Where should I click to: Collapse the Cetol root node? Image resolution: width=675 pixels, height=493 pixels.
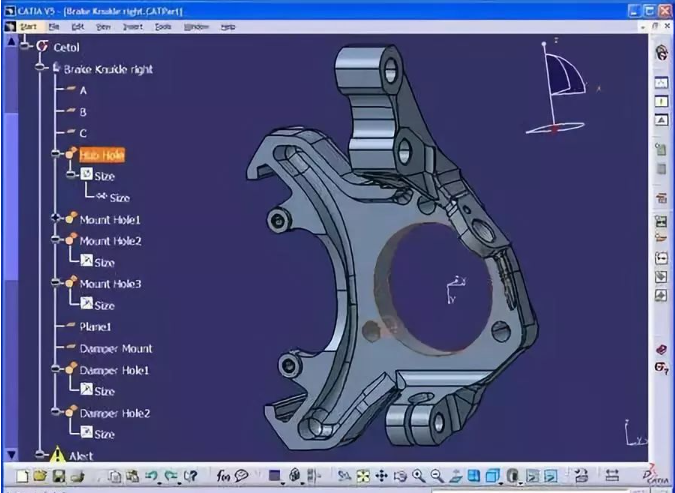pyautogui.click(x=25, y=45)
